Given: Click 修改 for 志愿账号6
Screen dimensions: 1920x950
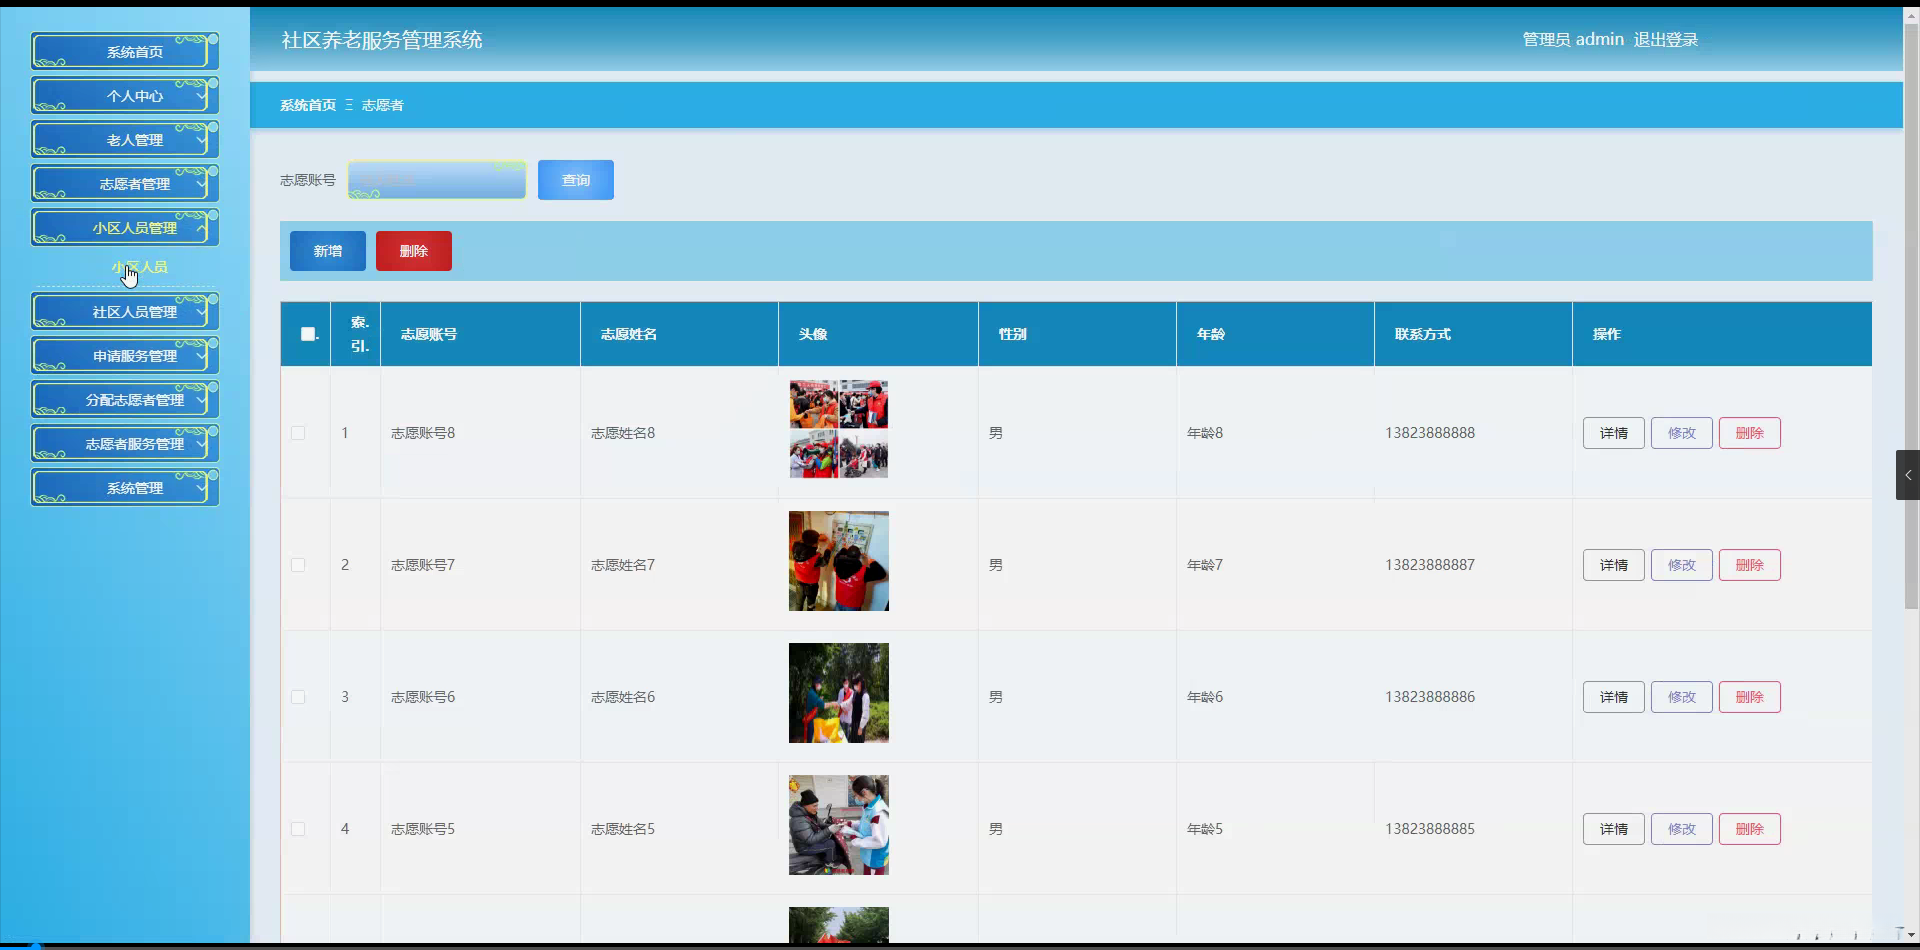Looking at the screenshot, I should coord(1682,697).
